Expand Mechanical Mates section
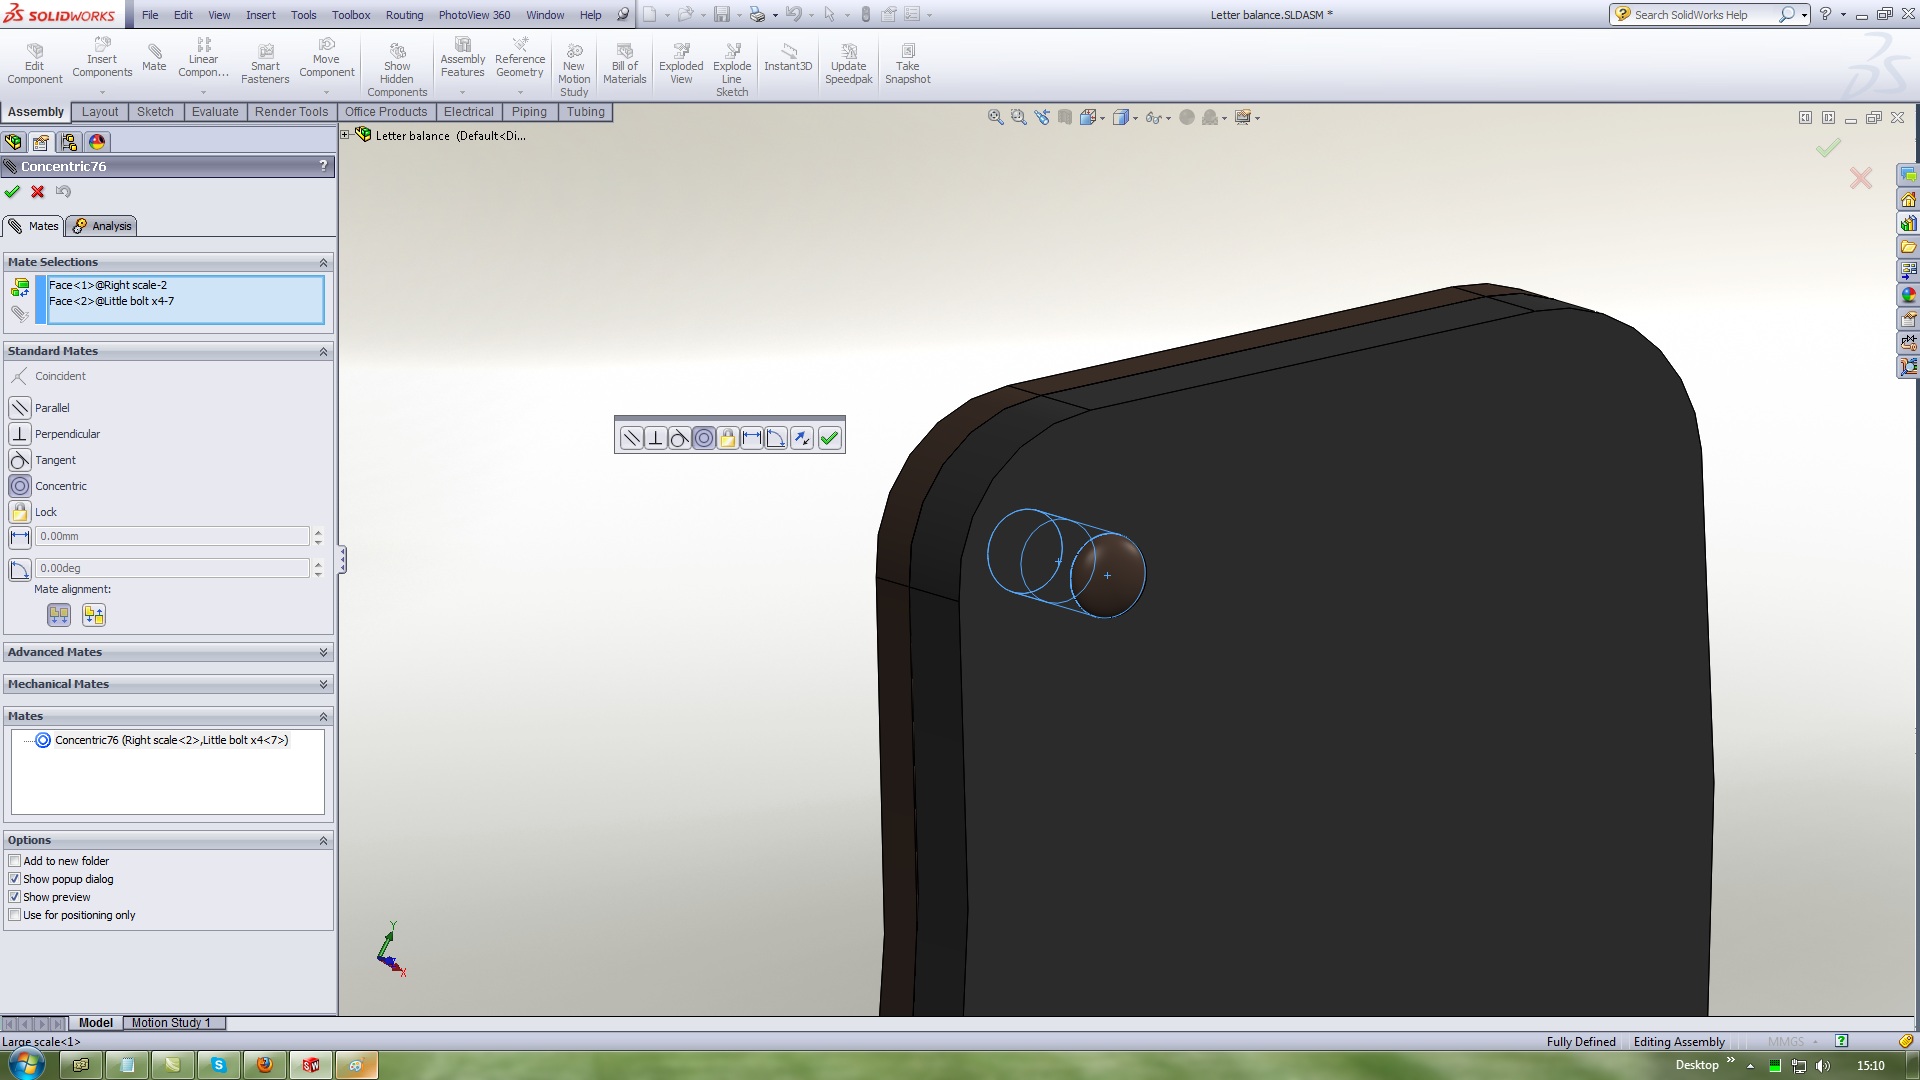 pos(323,684)
